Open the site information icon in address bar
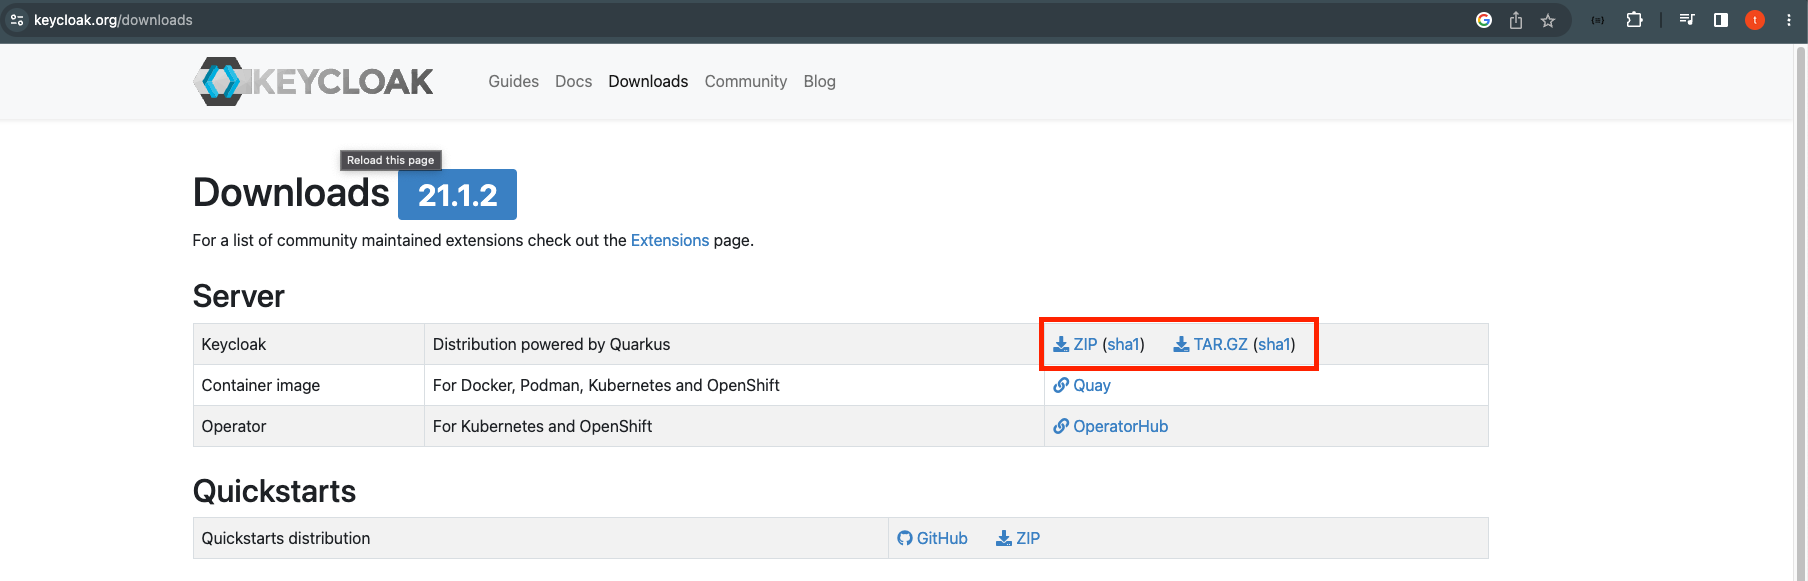Screen dimensions: 1808x581 pyautogui.click(x=16, y=20)
